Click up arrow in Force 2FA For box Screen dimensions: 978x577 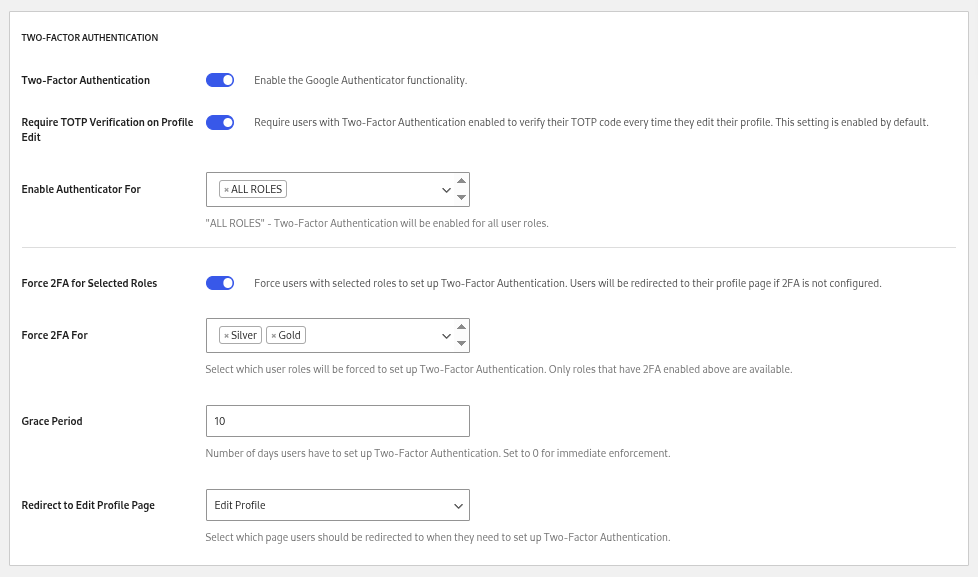pyautogui.click(x=461, y=327)
